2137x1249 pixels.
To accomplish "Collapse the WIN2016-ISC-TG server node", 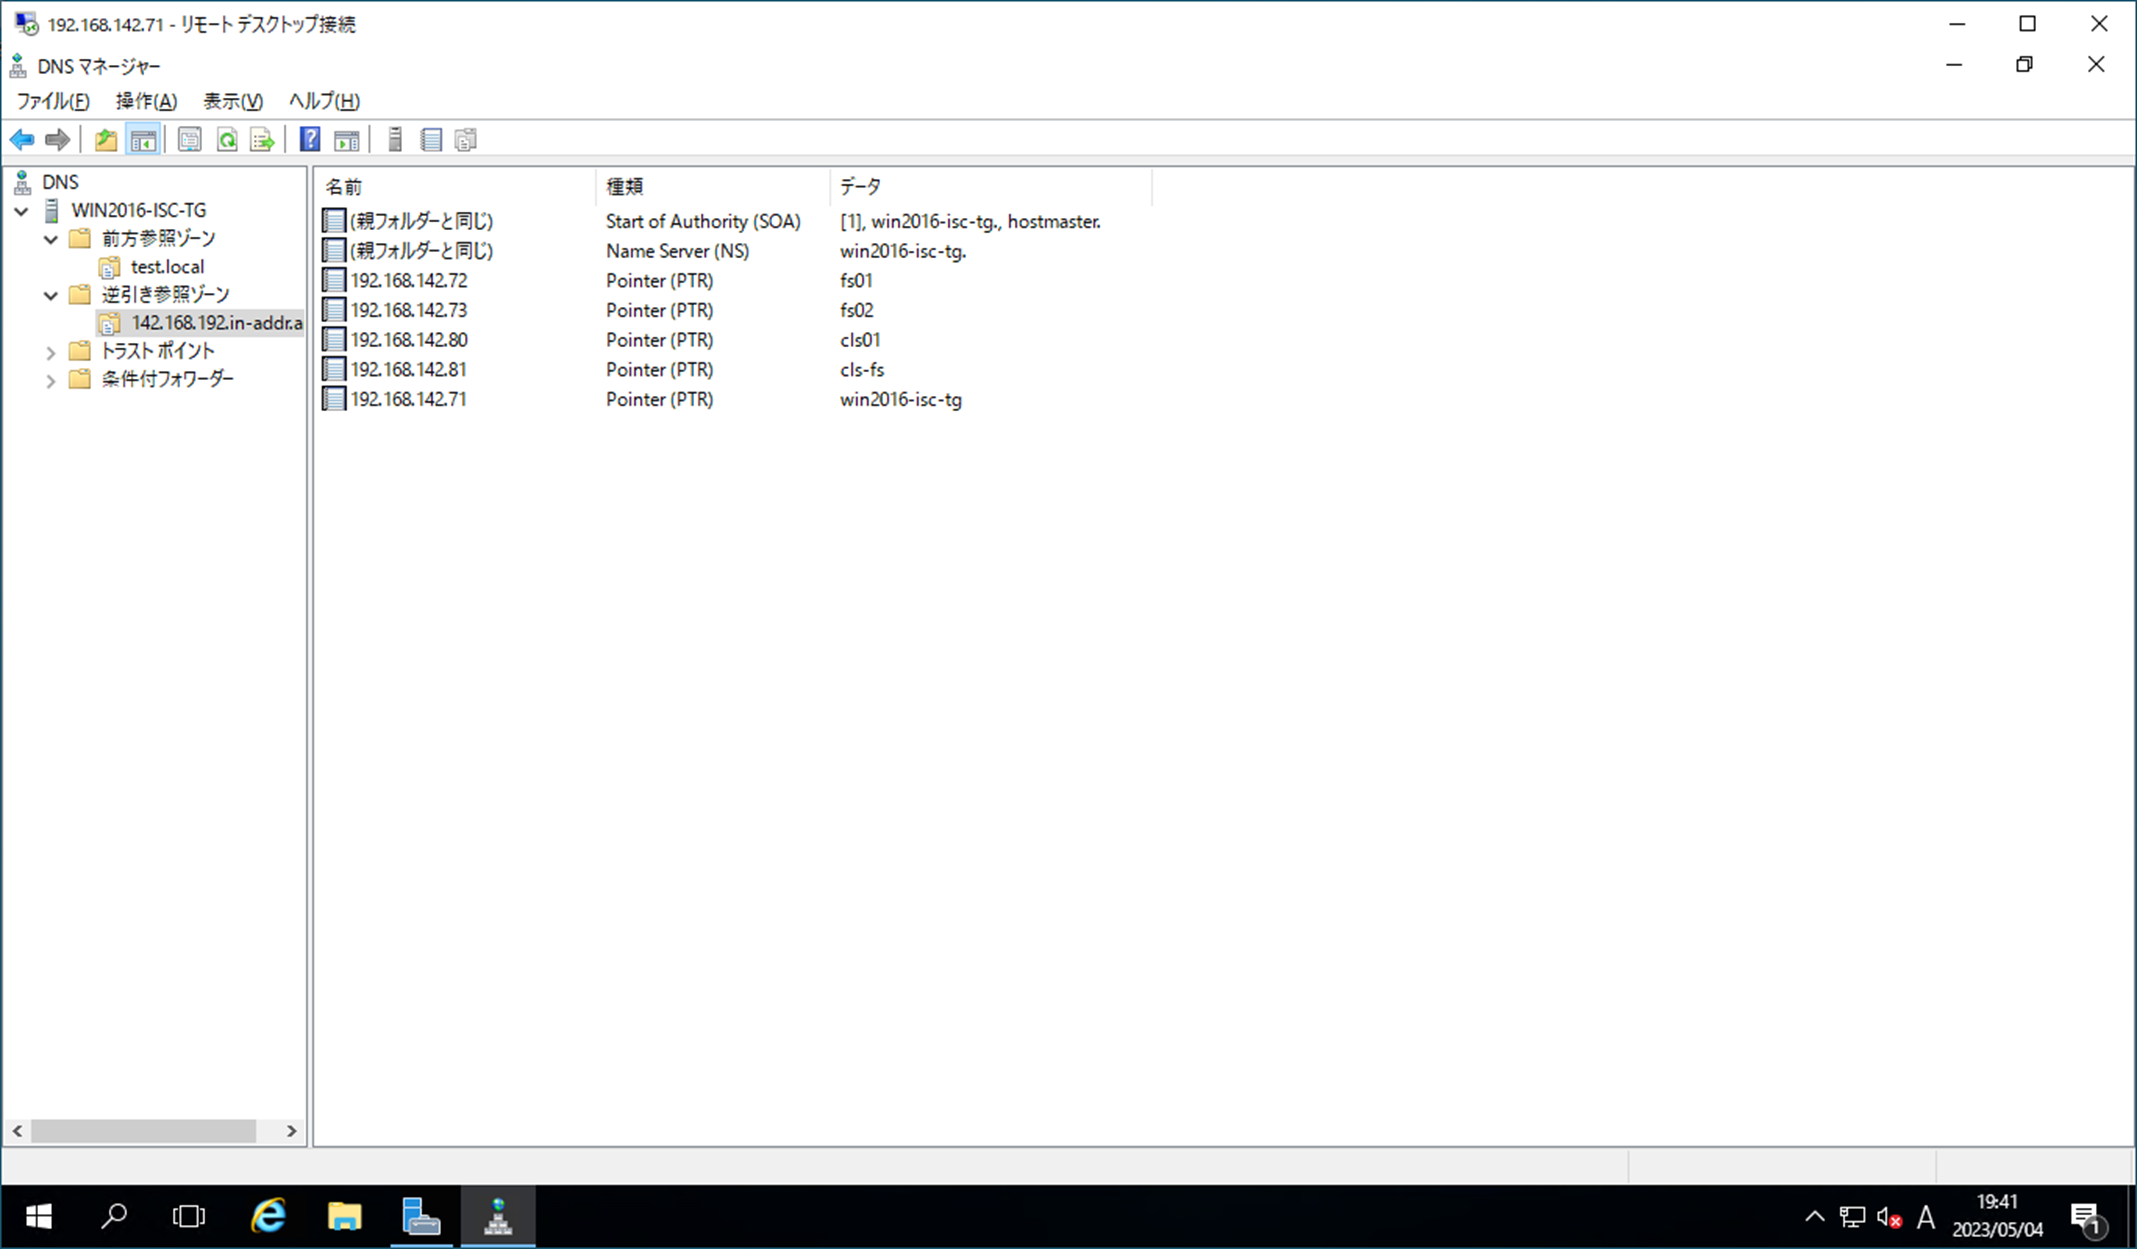I will (x=21, y=211).
